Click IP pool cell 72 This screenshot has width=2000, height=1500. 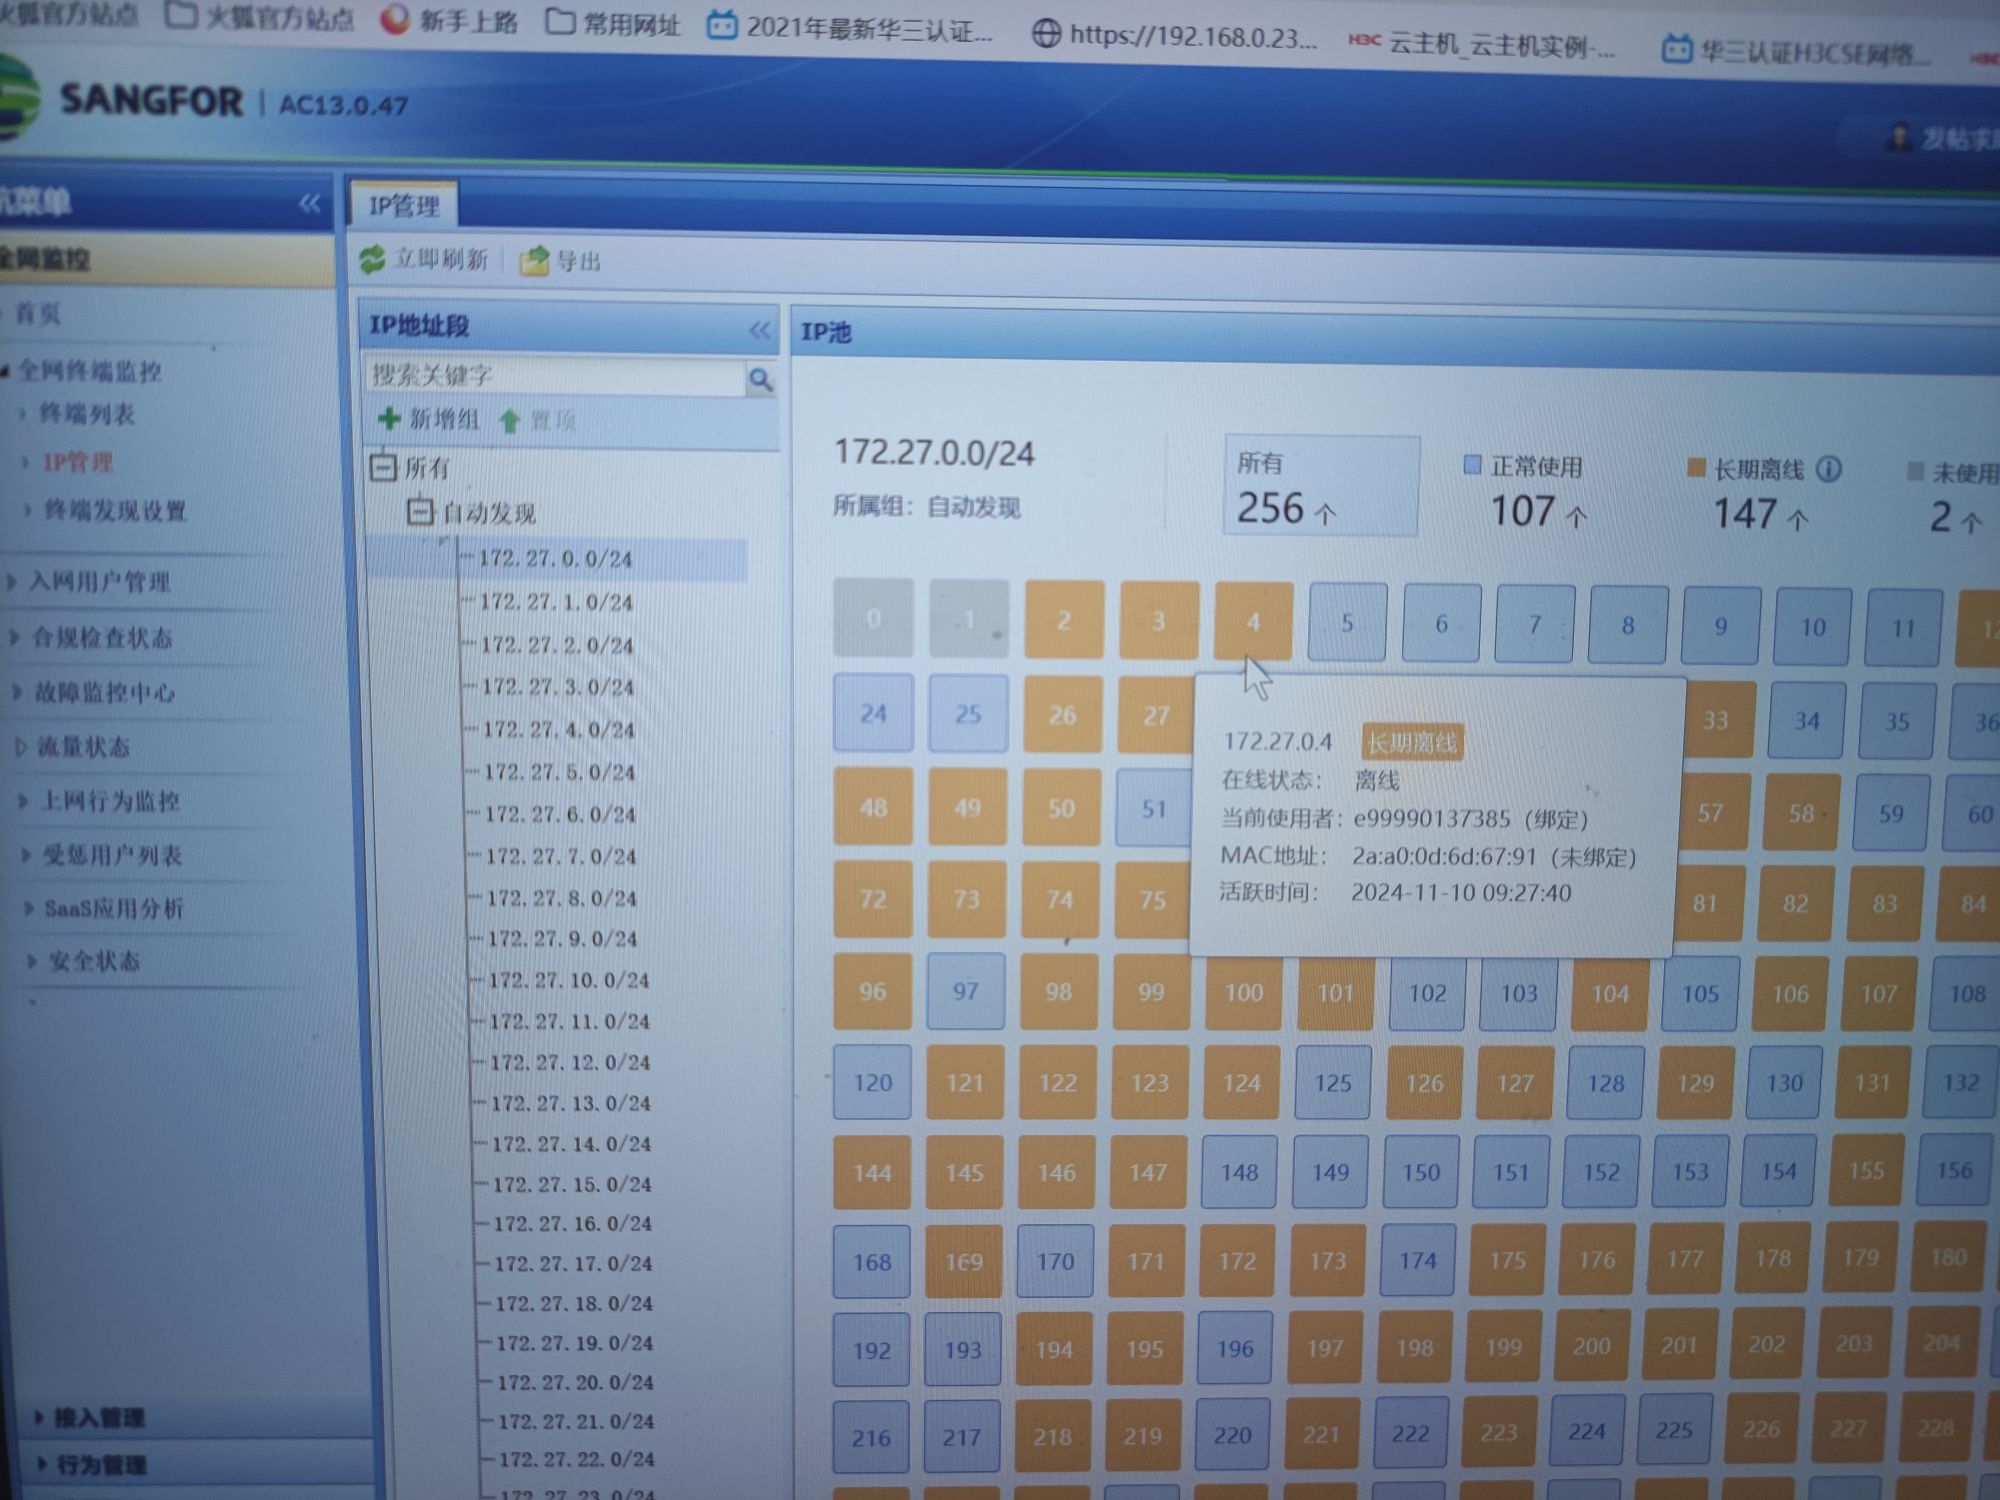click(x=873, y=899)
